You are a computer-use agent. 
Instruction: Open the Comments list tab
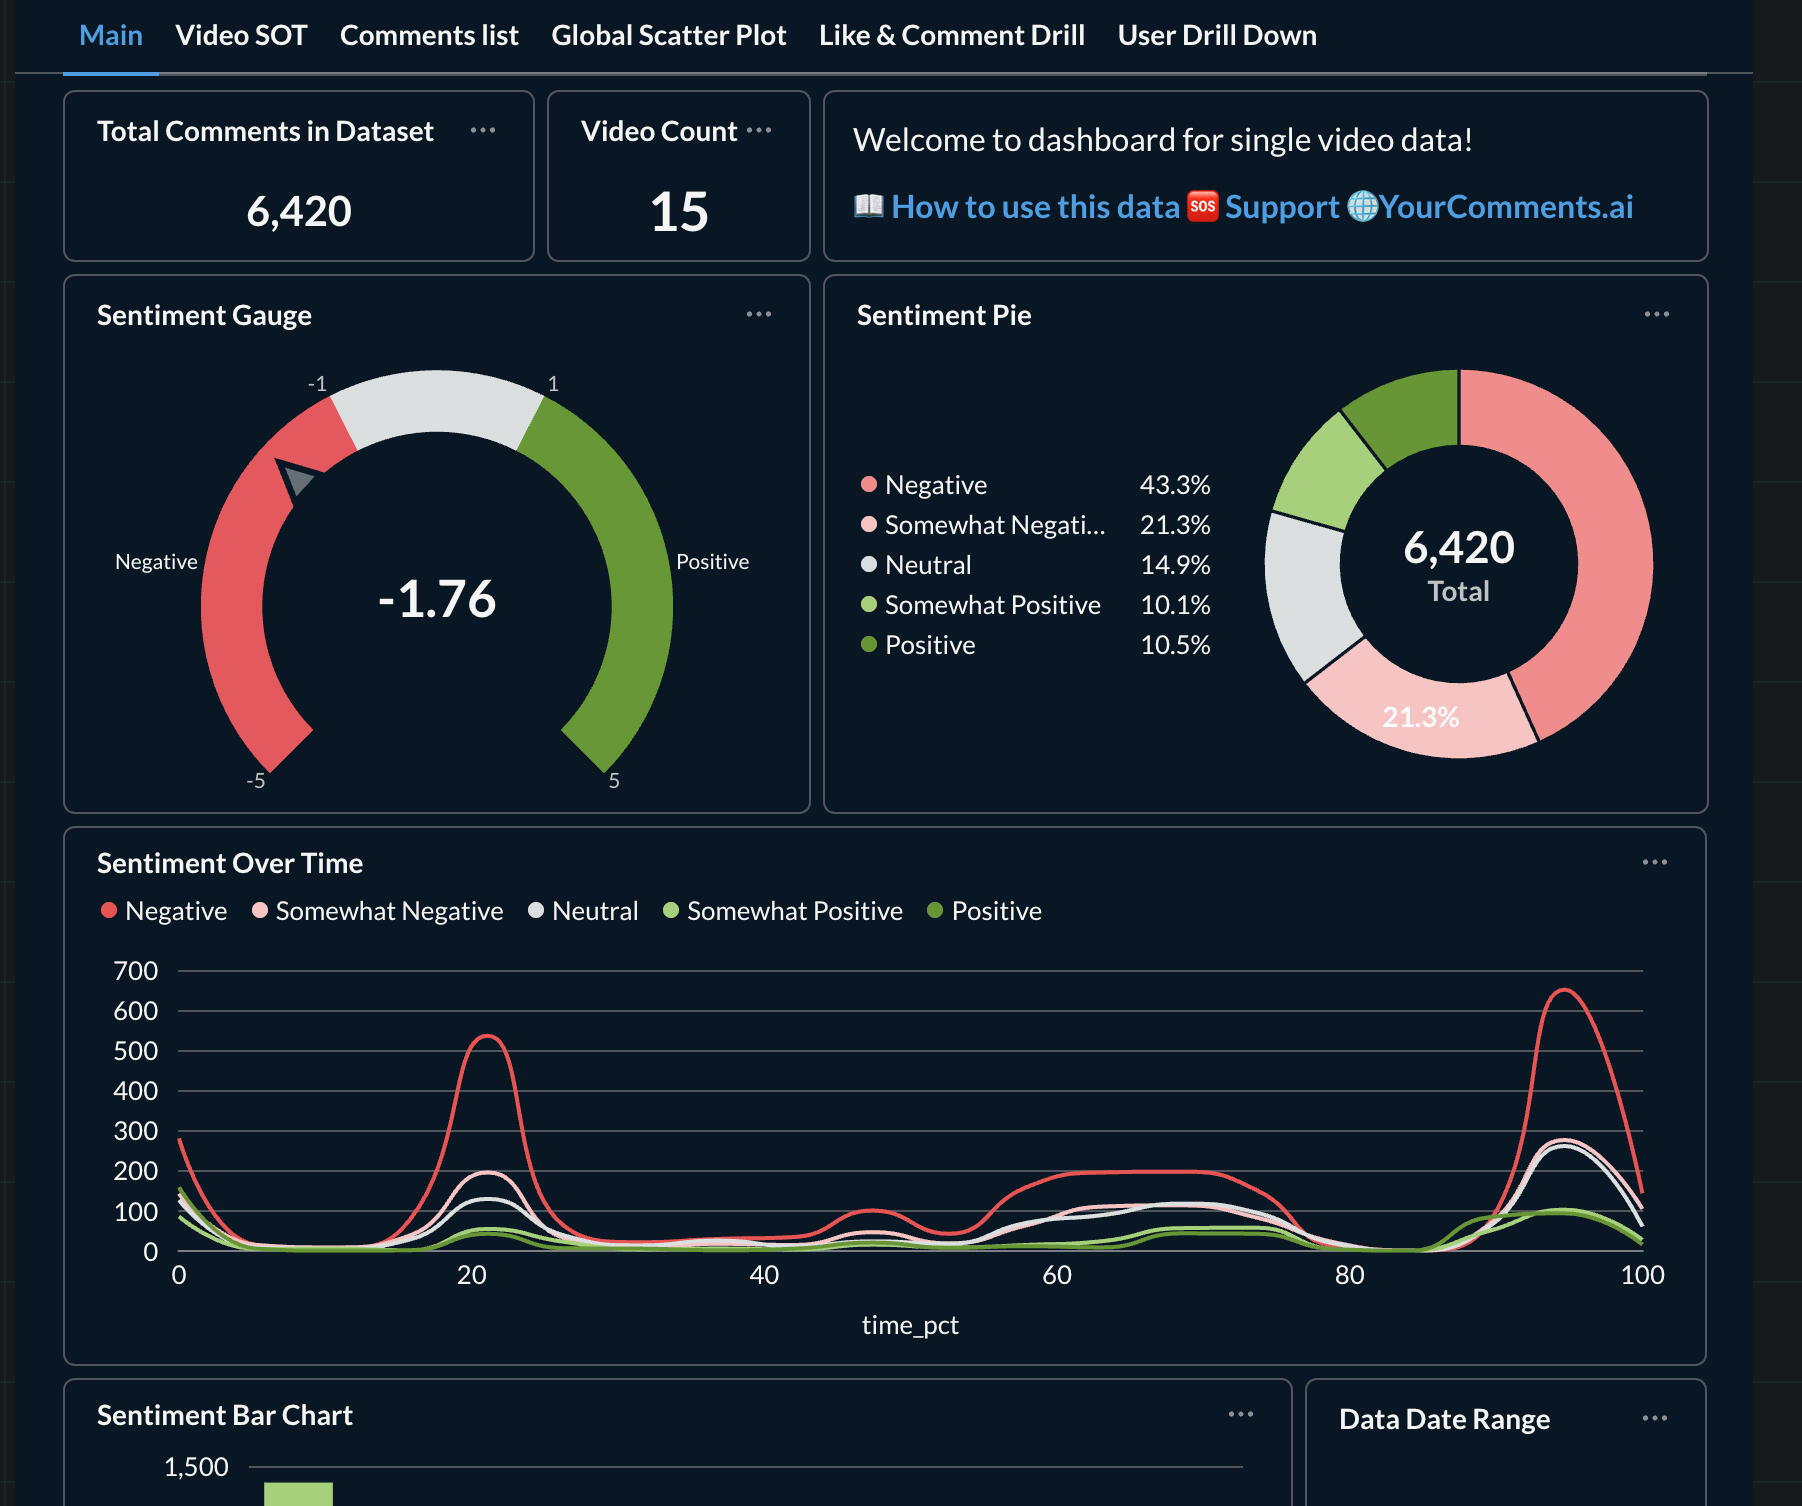(x=429, y=36)
